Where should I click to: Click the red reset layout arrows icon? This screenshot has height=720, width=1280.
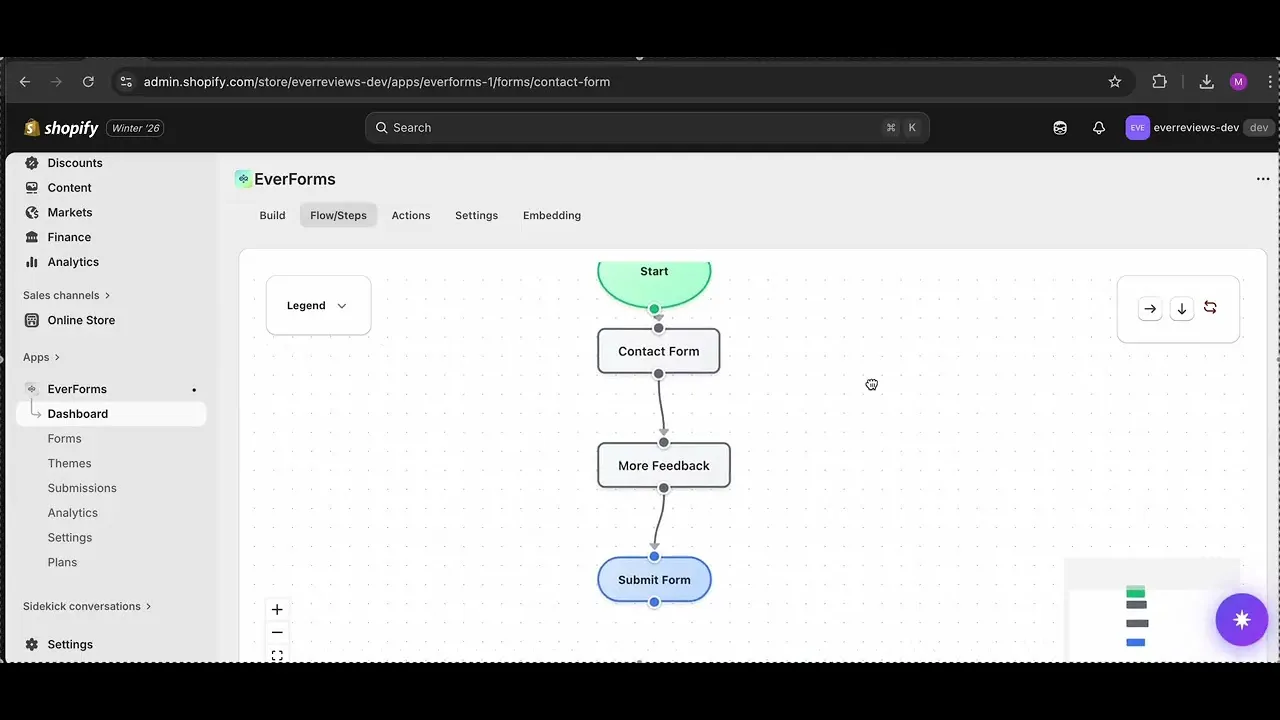(1210, 308)
